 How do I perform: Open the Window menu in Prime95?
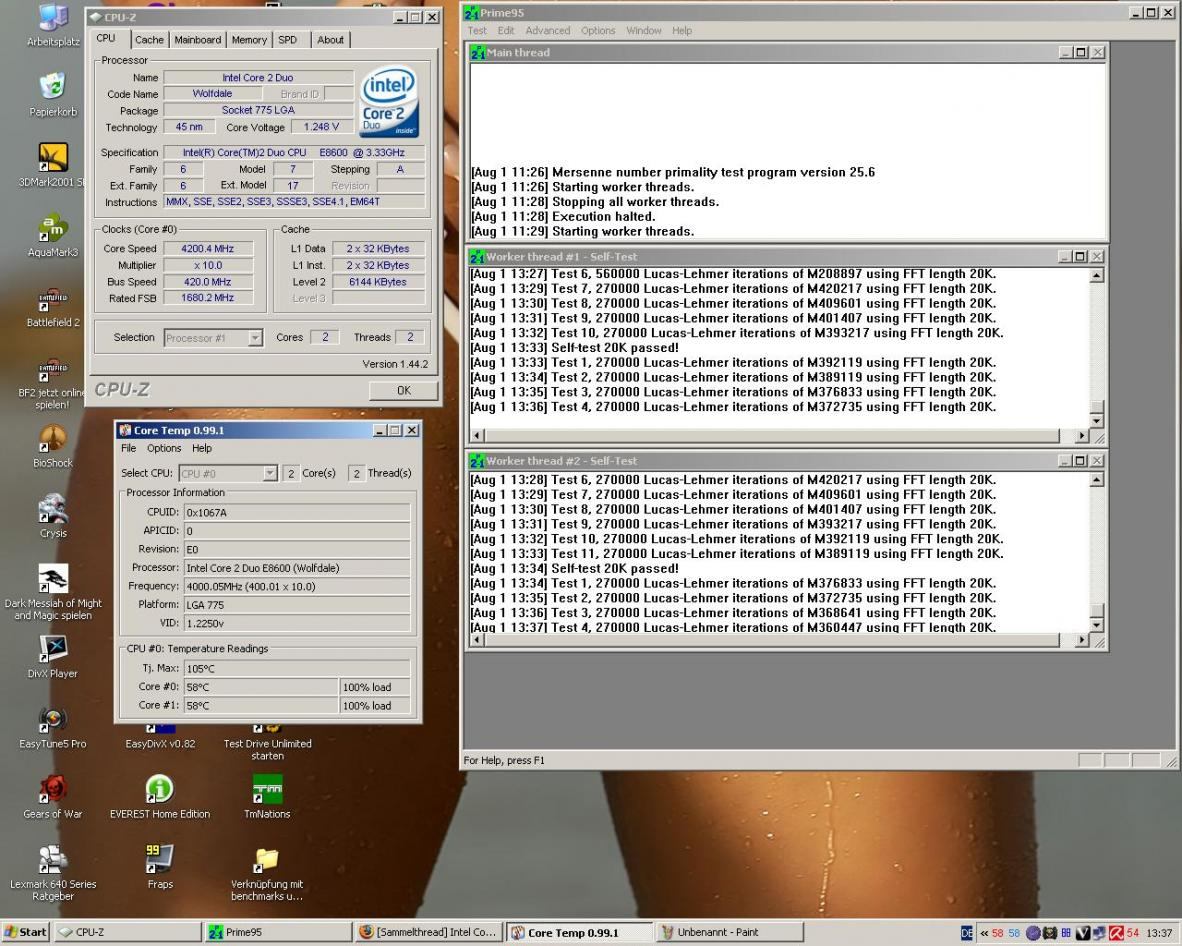click(x=644, y=31)
